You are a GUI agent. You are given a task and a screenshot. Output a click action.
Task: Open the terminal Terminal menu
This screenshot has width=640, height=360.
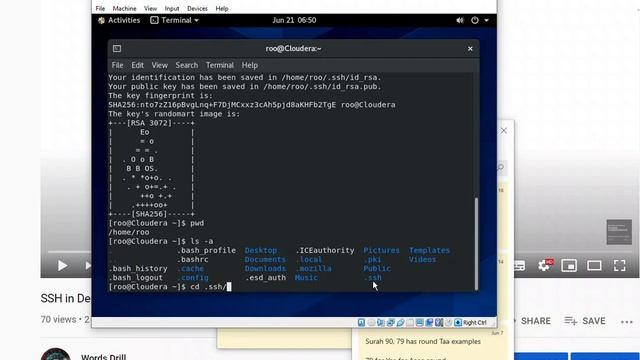pos(220,65)
